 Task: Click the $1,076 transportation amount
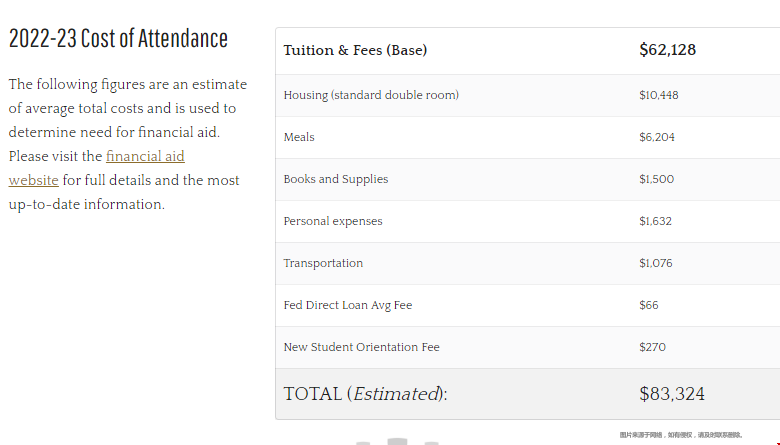click(x=656, y=263)
